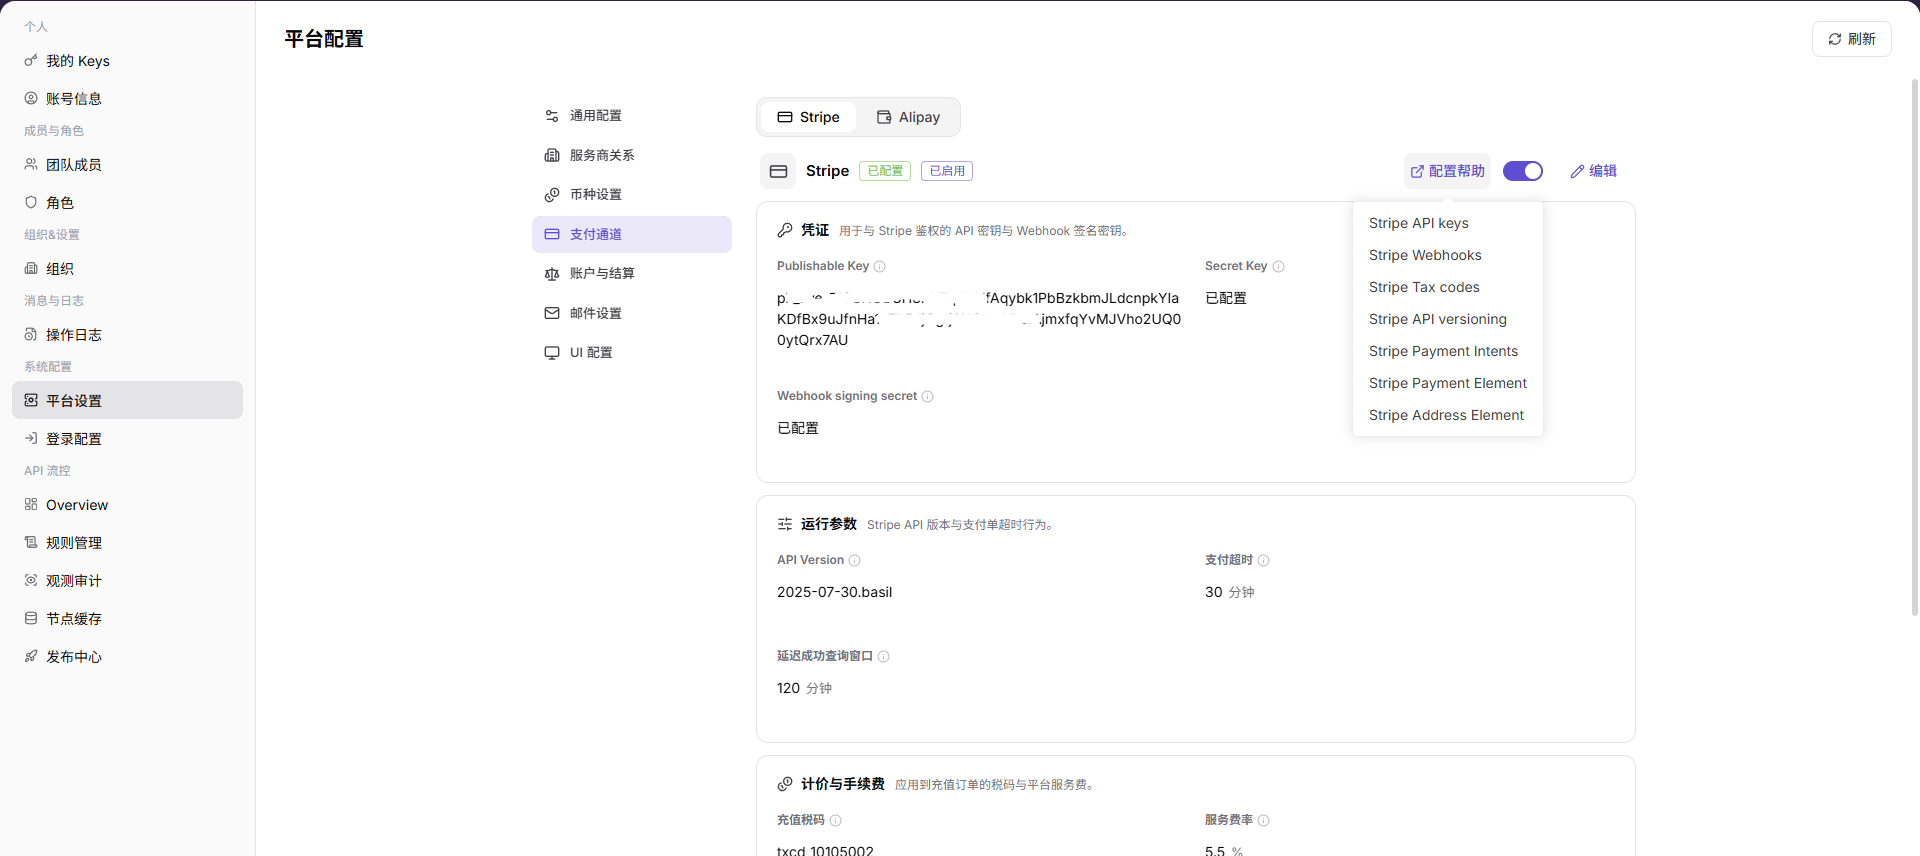The height and width of the screenshot is (856, 1920).
Task: Click the sliders icon beside 通用配置
Action: coord(552,116)
